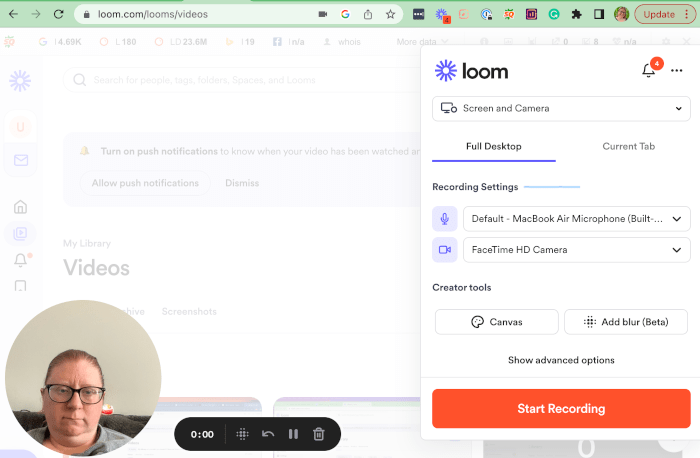Open the Grammarly extension icon
The width and height of the screenshot is (700, 458).
[554, 14]
